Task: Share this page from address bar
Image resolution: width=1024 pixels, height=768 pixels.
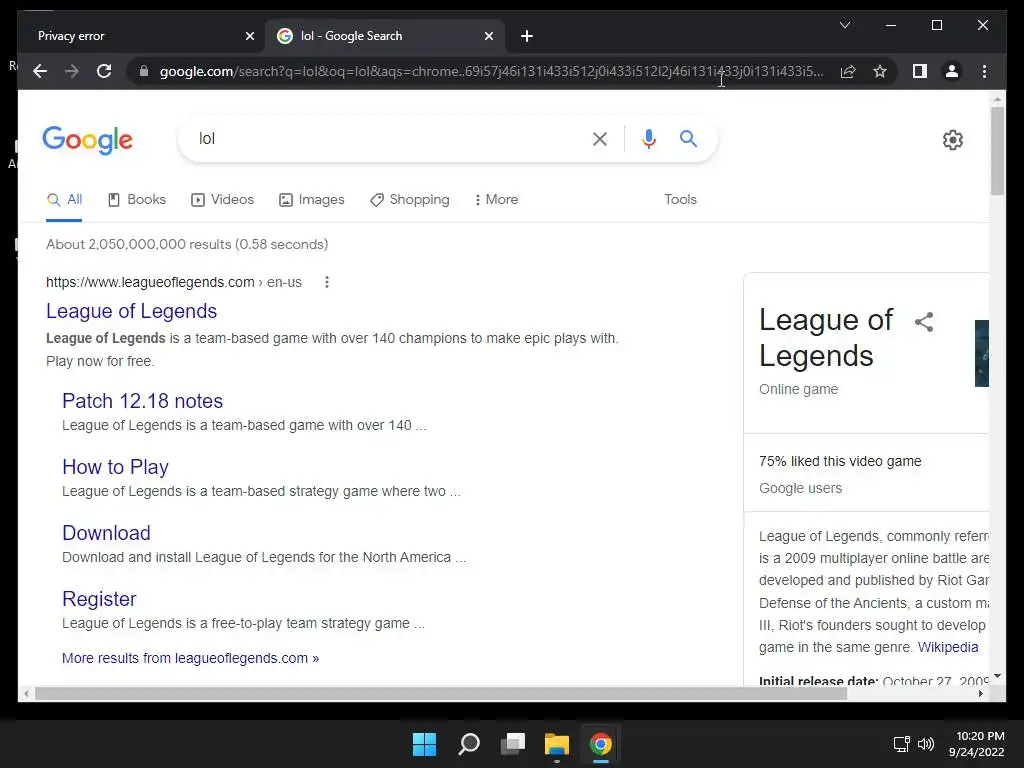Action: click(x=848, y=71)
